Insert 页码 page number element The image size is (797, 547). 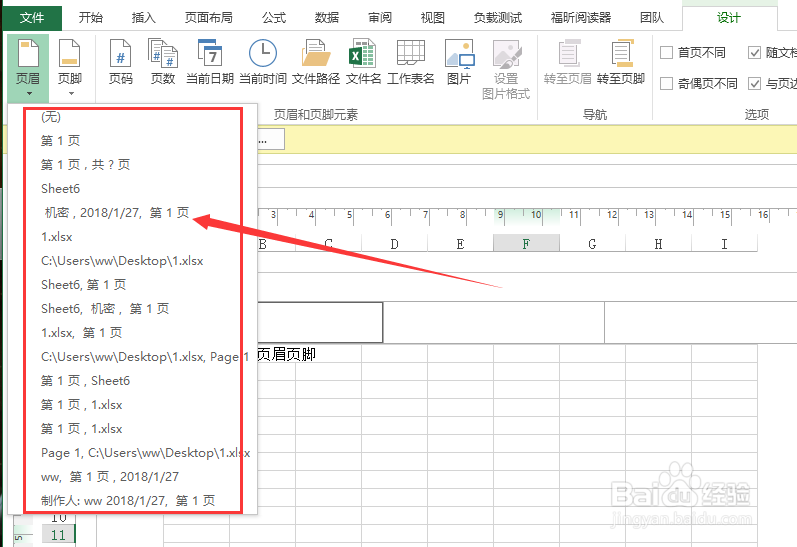120,62
